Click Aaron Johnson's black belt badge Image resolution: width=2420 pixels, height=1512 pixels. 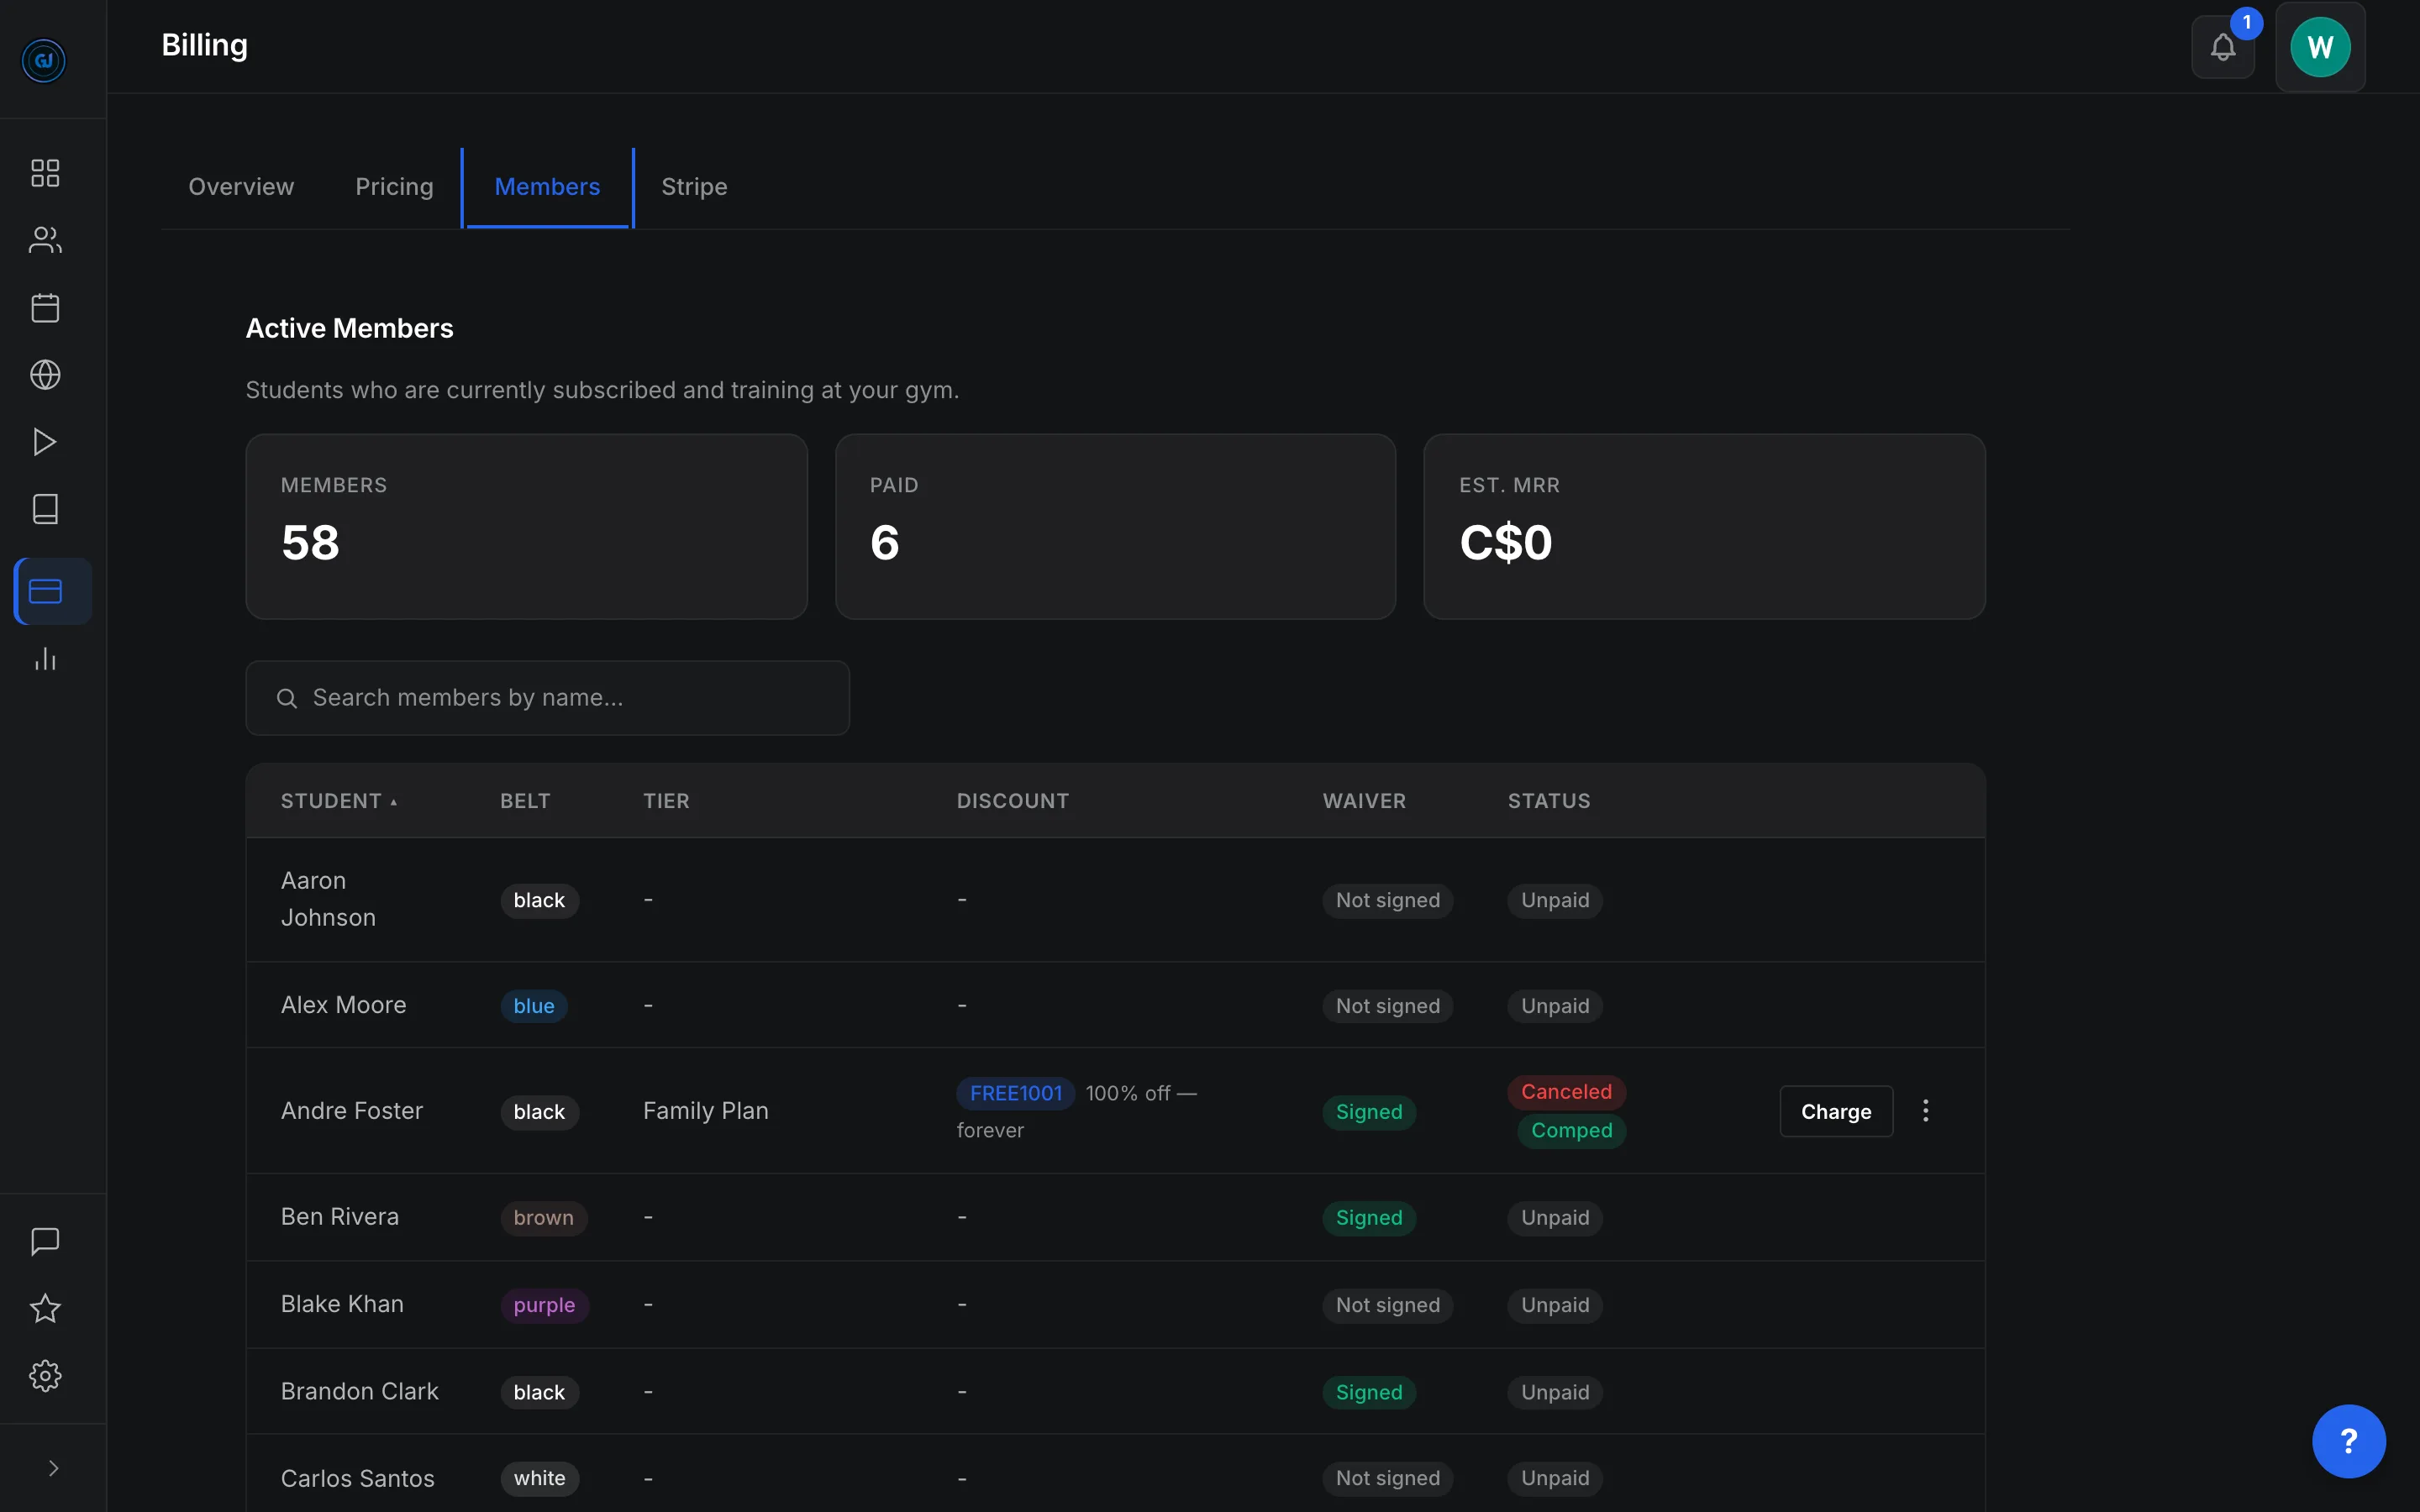pos(539,900)
